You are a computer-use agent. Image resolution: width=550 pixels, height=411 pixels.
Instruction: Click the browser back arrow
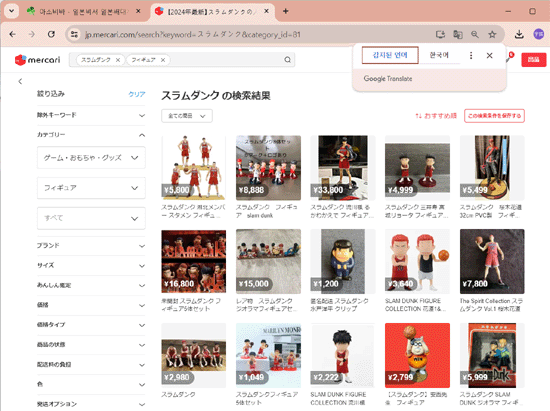(x=13, y=34)
